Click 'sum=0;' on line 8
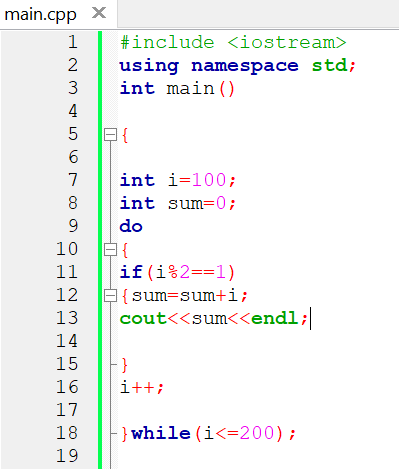The height and width of the screenshot is (469, 399). tap(202, 203)
